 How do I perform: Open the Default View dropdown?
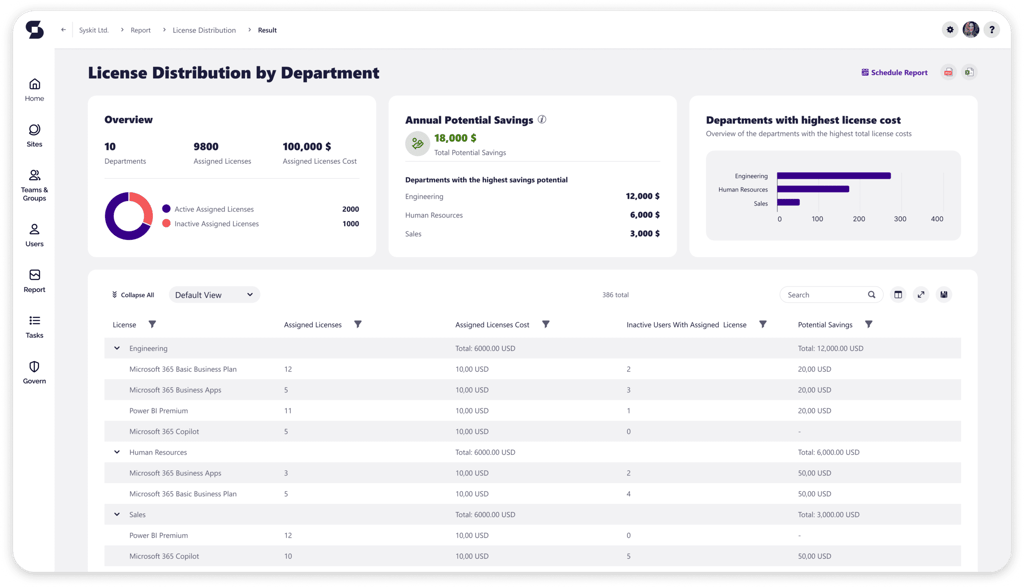(214, 295)
